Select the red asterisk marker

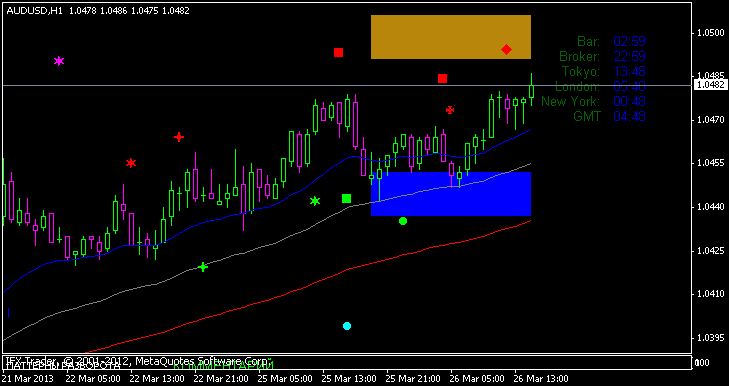tap(131, 163)
